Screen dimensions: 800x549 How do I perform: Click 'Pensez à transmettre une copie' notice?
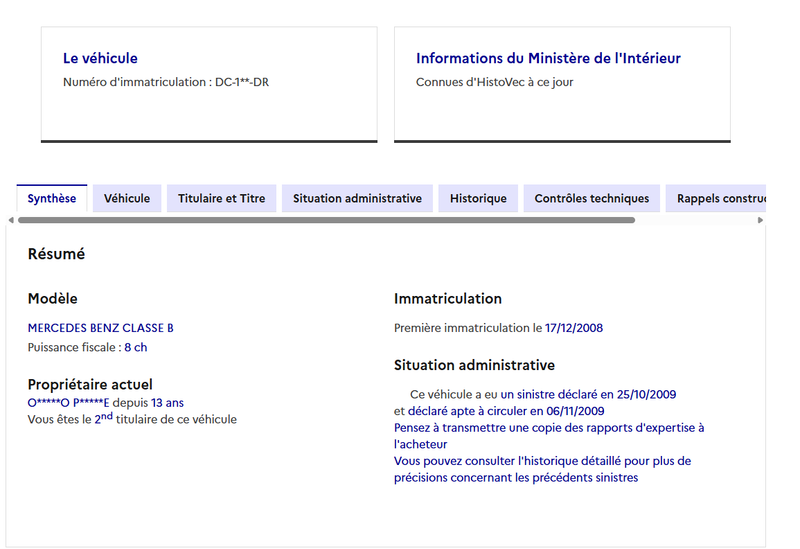coord(549,436)
